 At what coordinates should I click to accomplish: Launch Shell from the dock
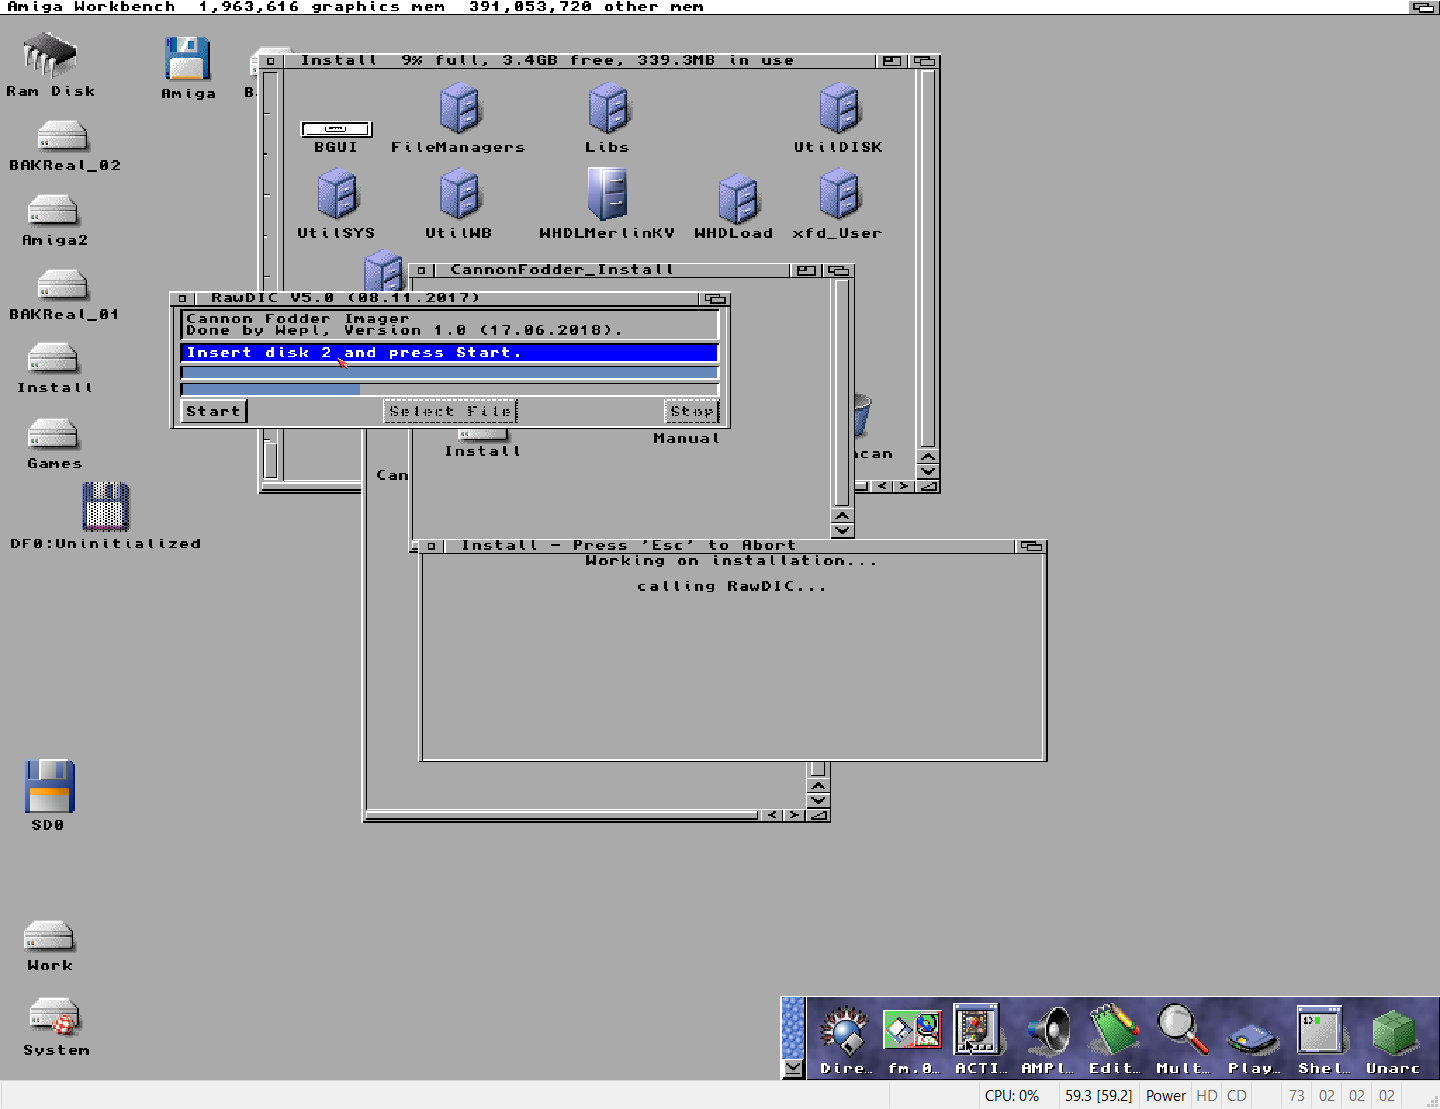point(1321,1030)
